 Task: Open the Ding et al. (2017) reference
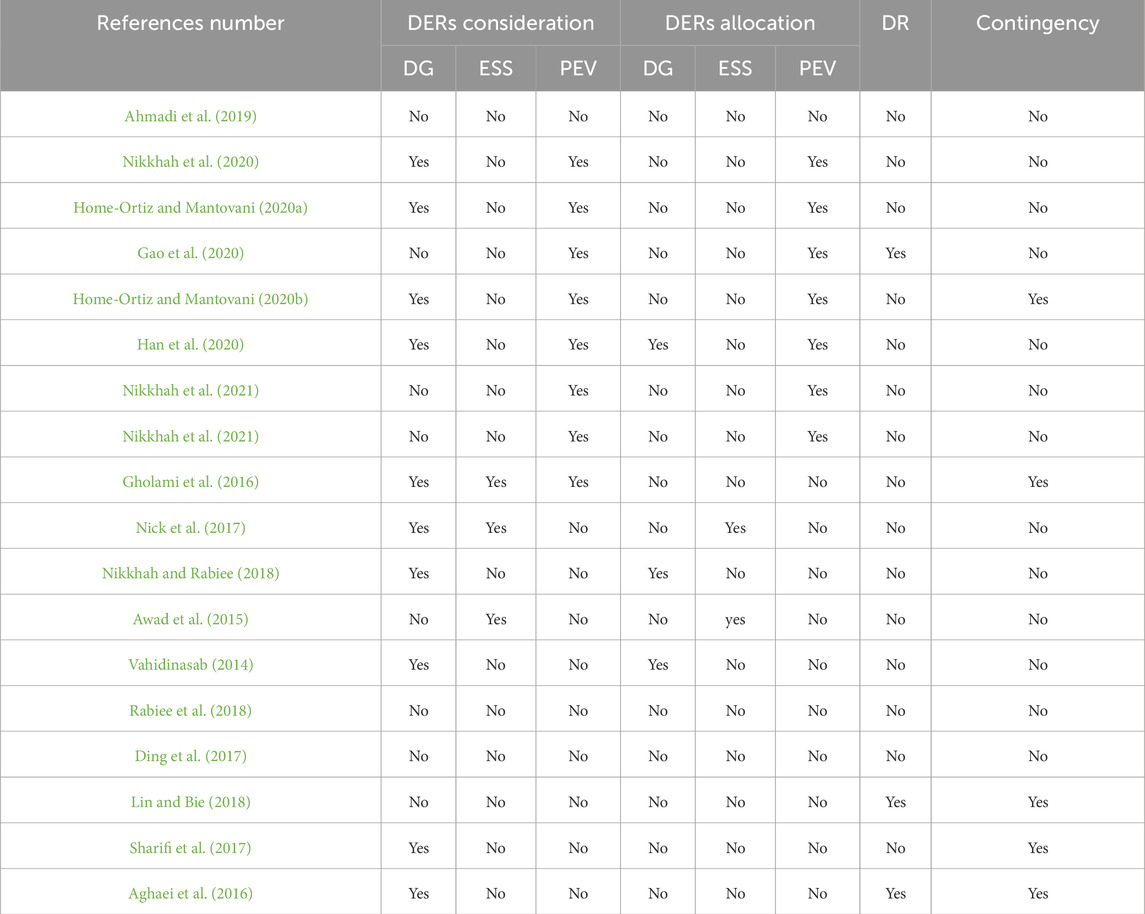(191, 756)
